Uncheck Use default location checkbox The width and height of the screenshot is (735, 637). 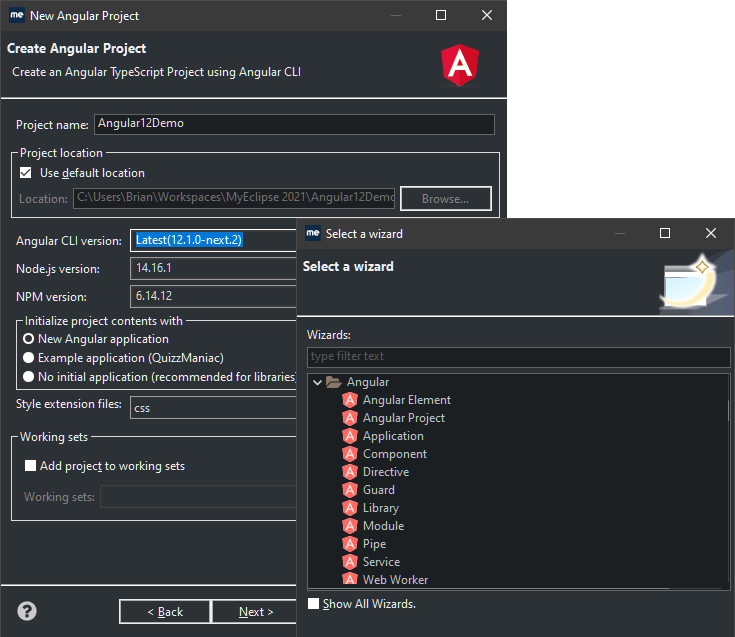pyautogui.click(x=26, y=172)
